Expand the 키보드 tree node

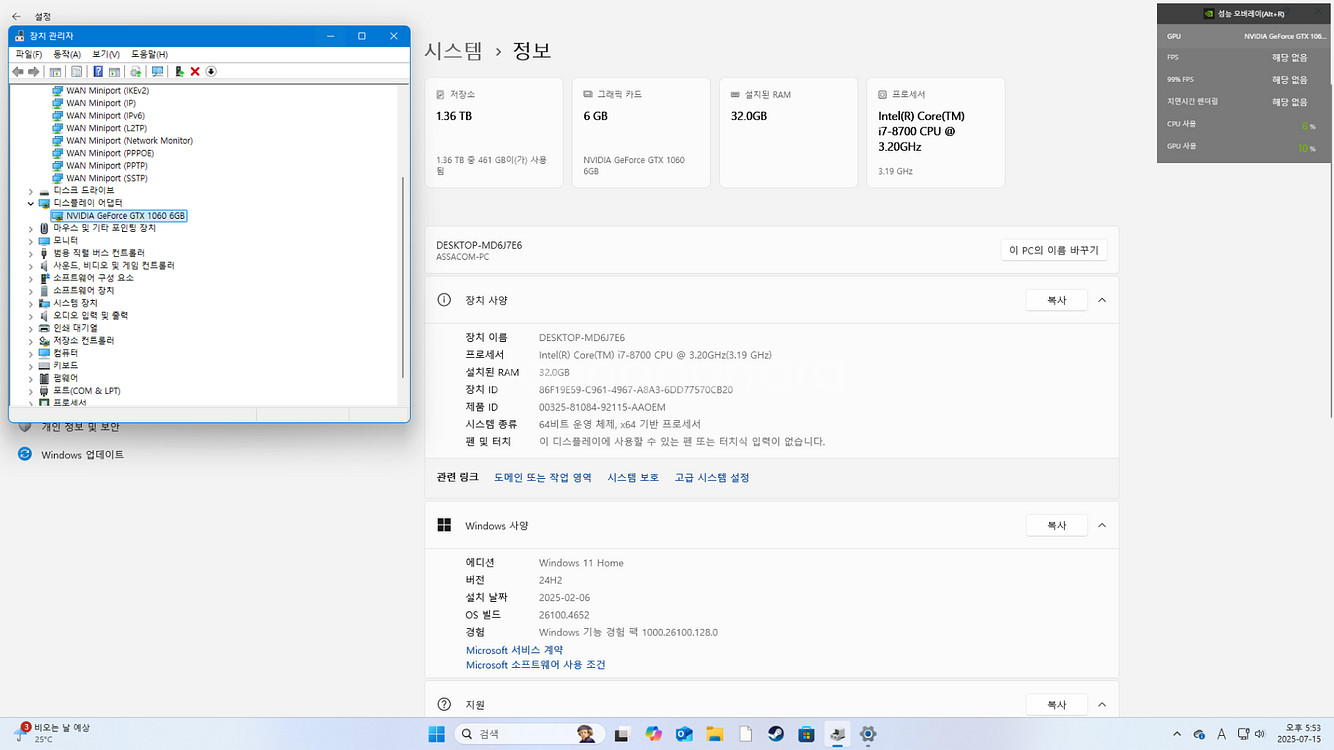[x=31, y=365]
